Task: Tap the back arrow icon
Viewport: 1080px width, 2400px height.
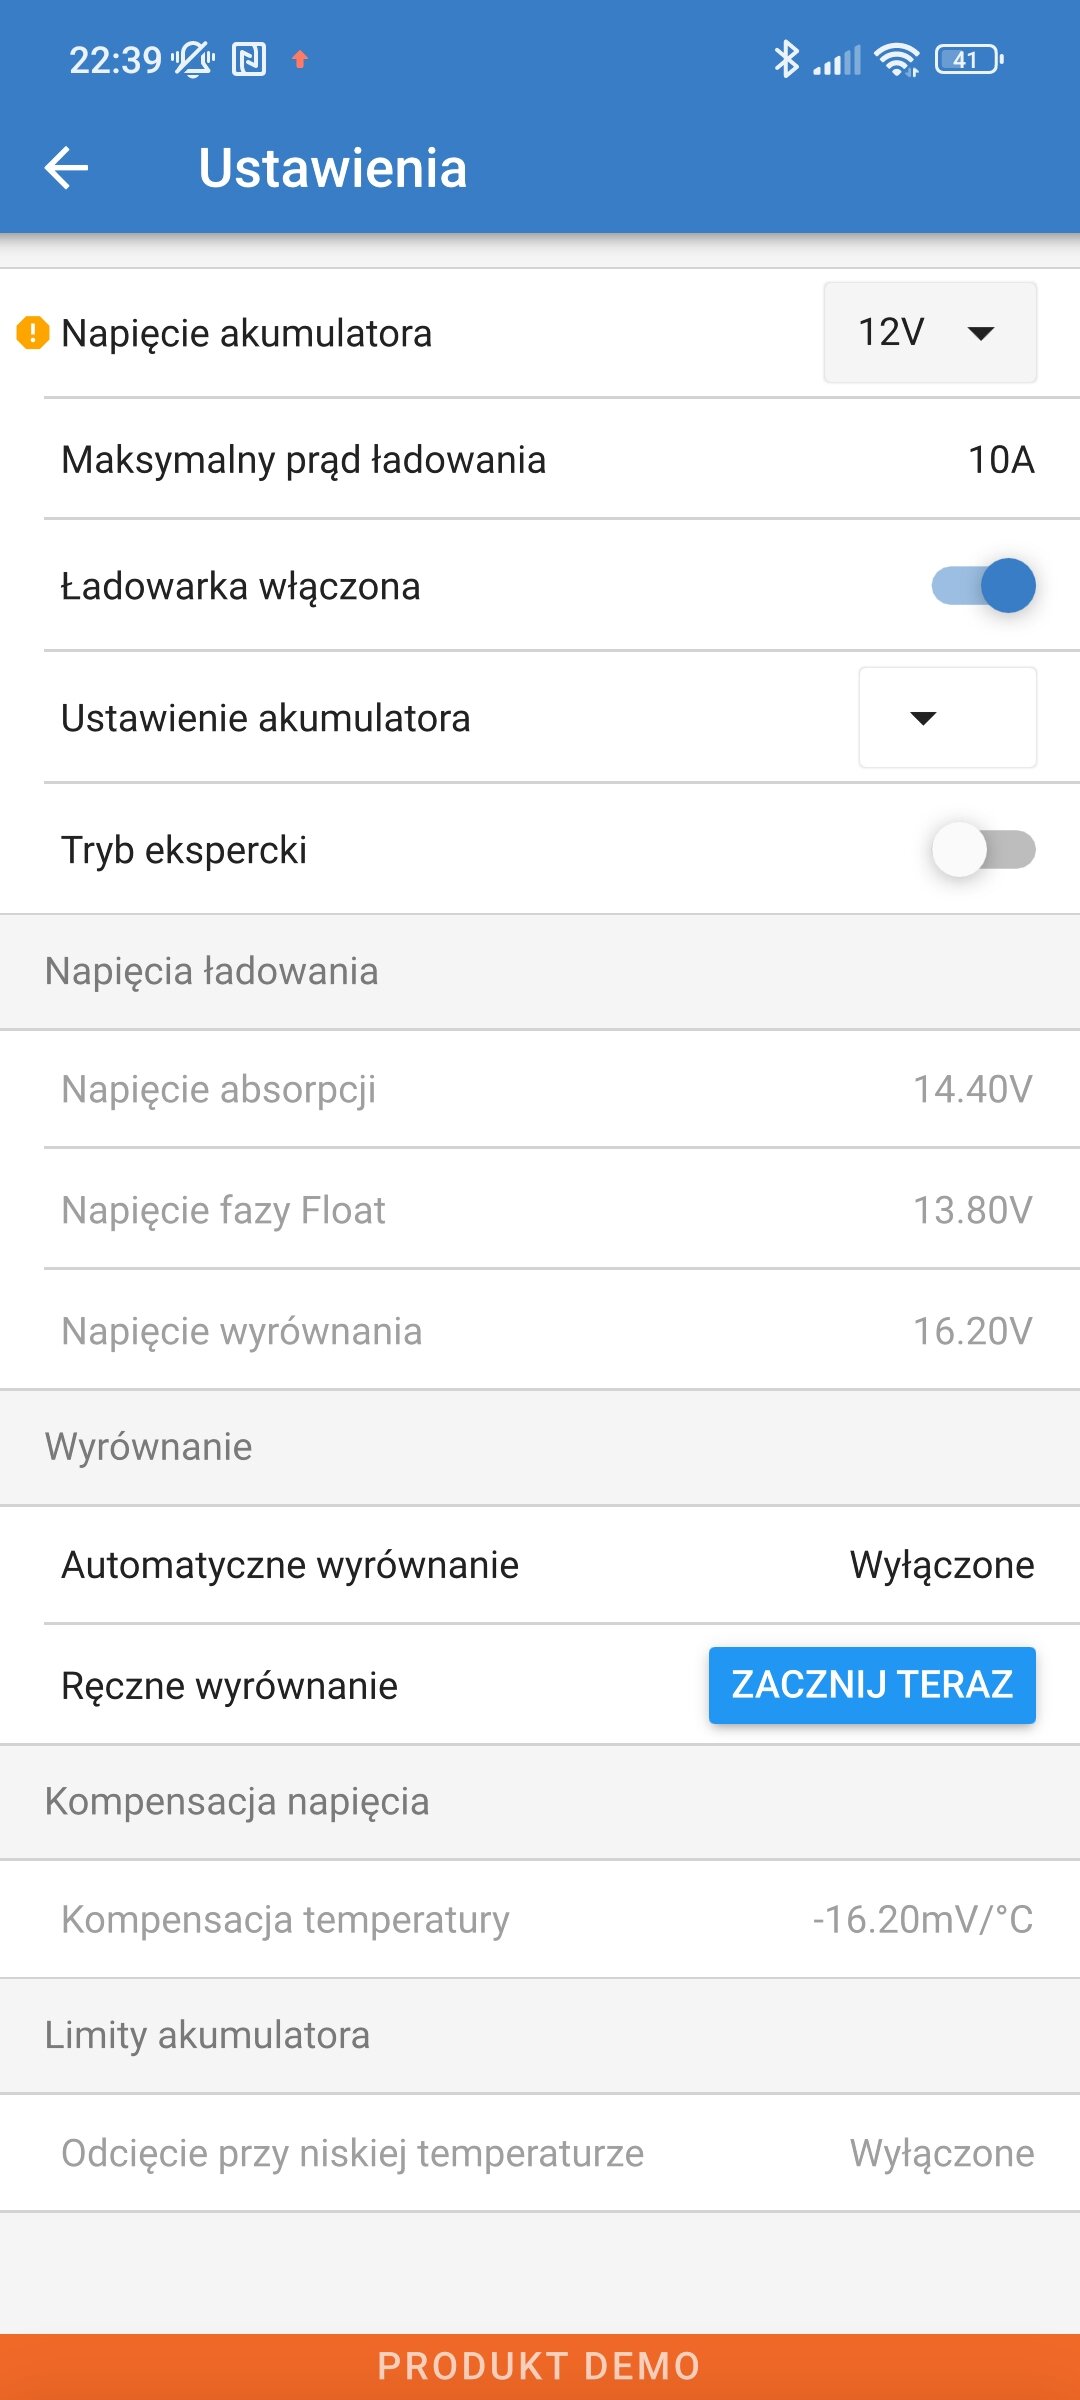Action: 67,168
